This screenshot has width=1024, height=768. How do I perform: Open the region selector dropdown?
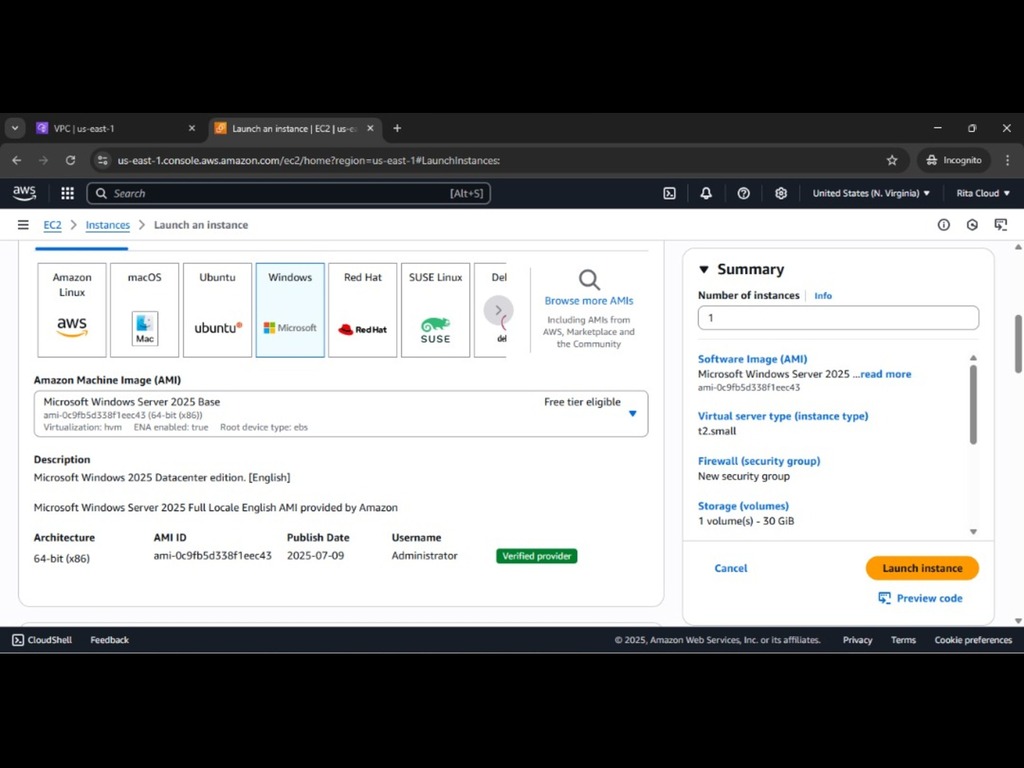[x=871, y=193]
